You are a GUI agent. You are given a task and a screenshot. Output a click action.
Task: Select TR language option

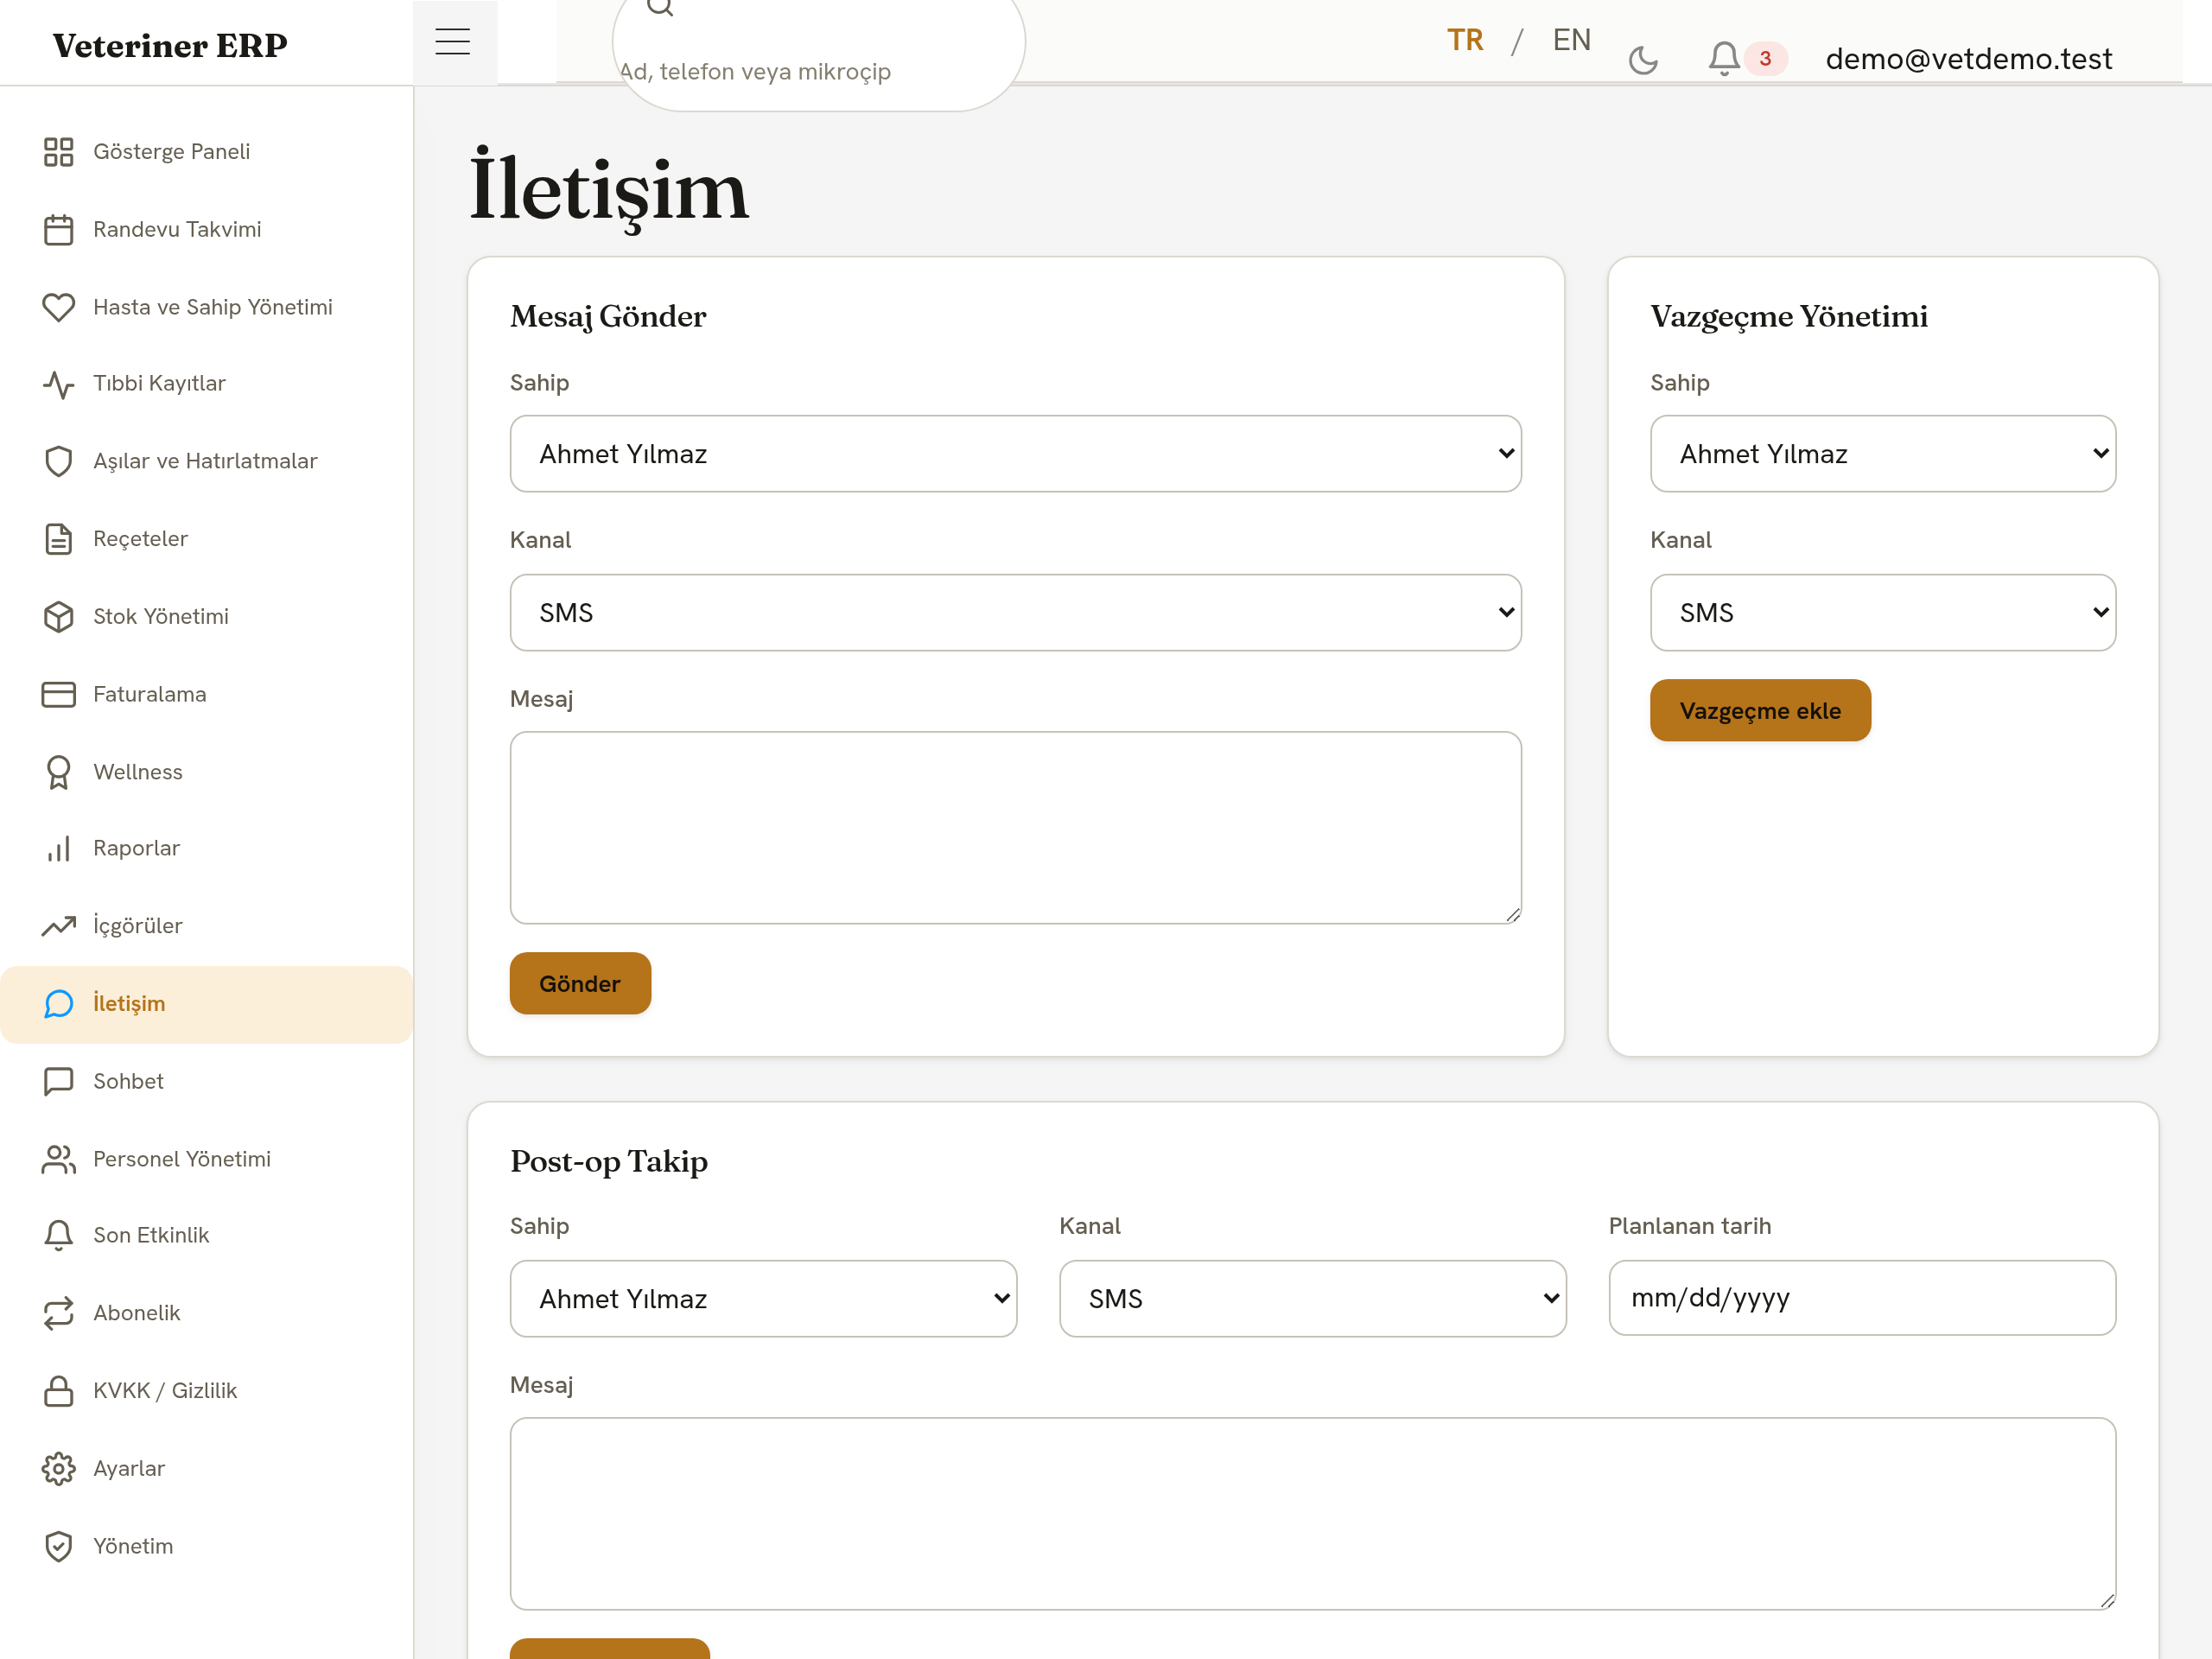click(x=1465, y=40)
